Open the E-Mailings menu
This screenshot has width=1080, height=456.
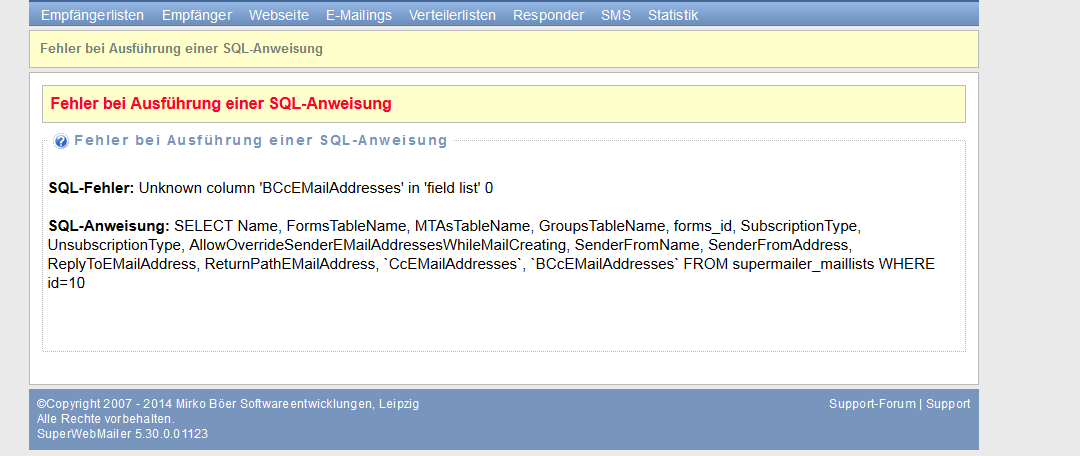coord(359,15)
